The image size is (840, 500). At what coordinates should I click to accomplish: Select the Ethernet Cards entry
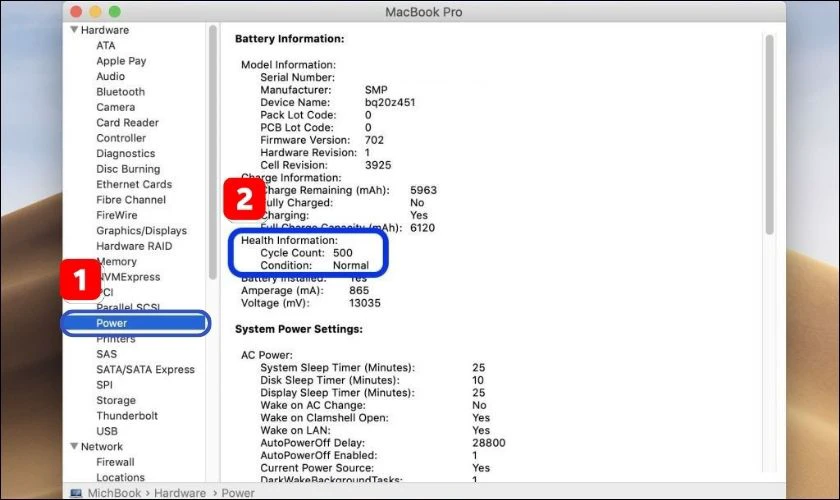[x=134, y=184]
